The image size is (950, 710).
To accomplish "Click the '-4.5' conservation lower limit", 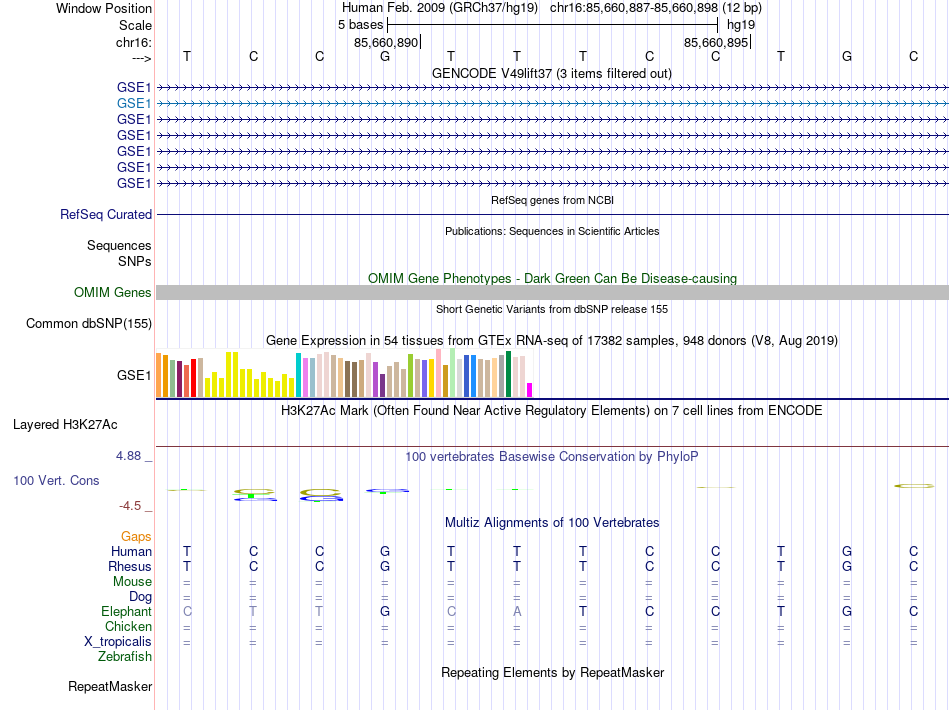I will [130, 506].
